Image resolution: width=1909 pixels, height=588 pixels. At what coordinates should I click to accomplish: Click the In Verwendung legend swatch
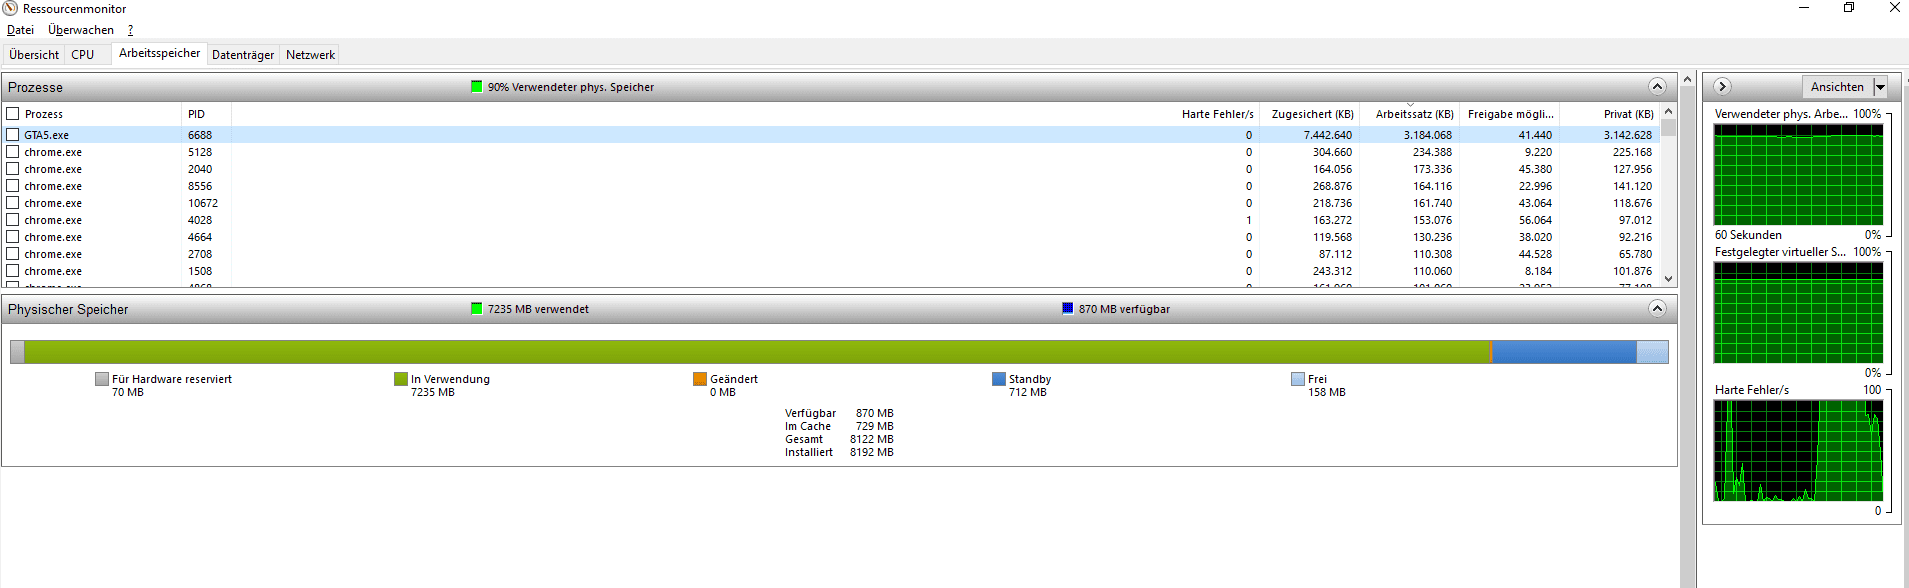[400, 379]
